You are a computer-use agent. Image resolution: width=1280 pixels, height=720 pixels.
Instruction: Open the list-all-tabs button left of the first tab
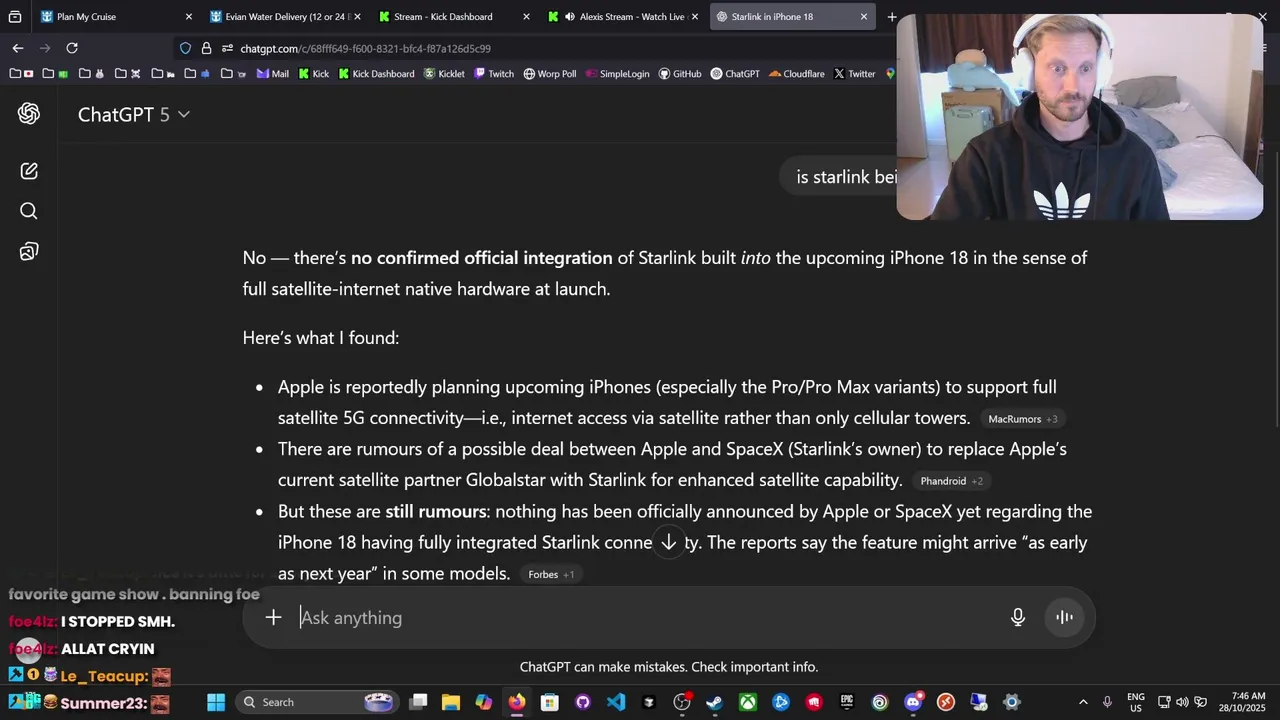tap(15, 17)
